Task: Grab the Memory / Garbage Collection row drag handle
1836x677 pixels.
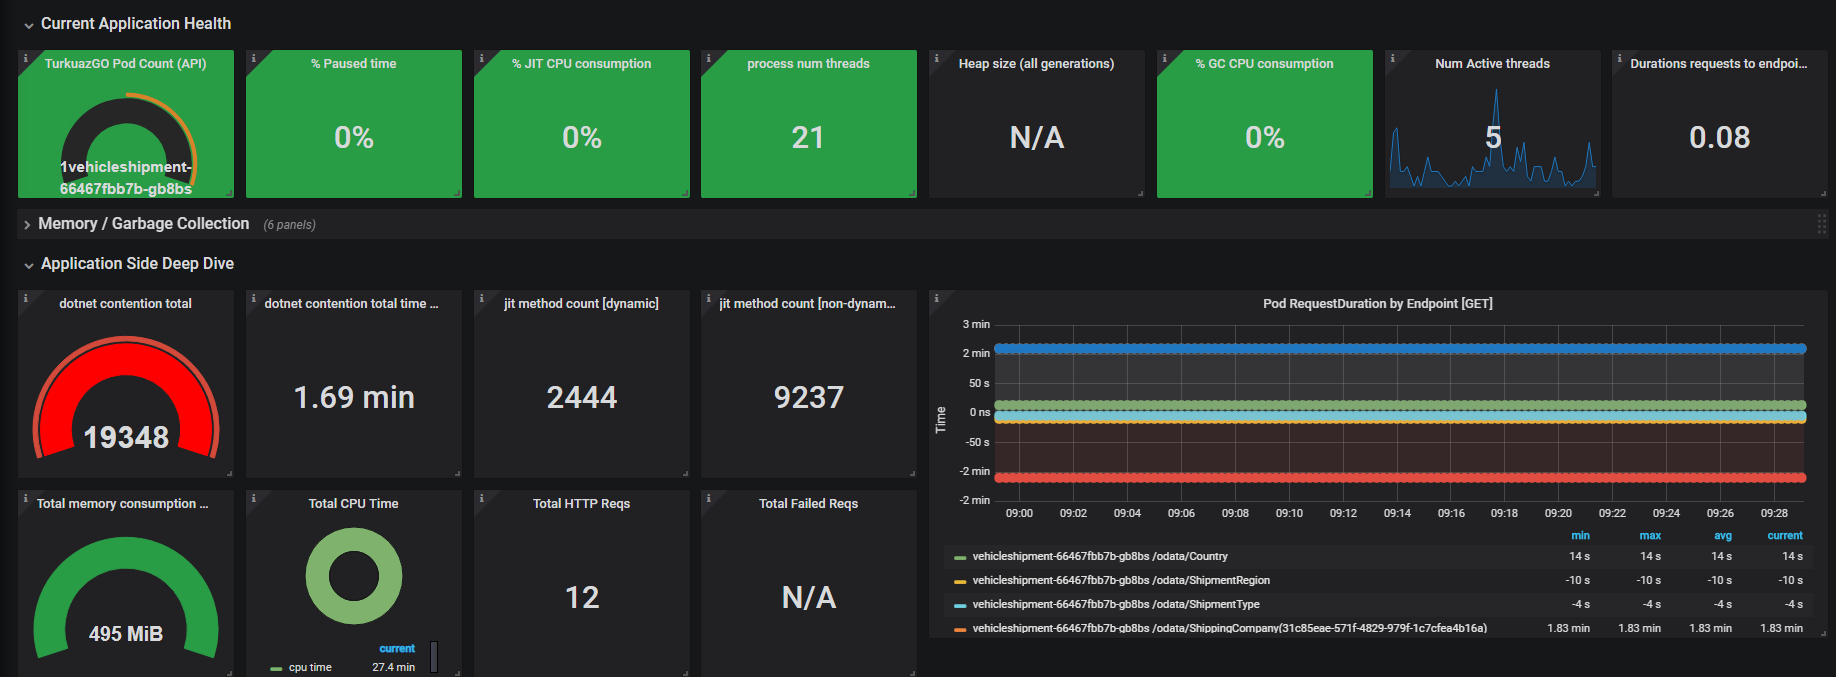Action: pos(1821,224)
